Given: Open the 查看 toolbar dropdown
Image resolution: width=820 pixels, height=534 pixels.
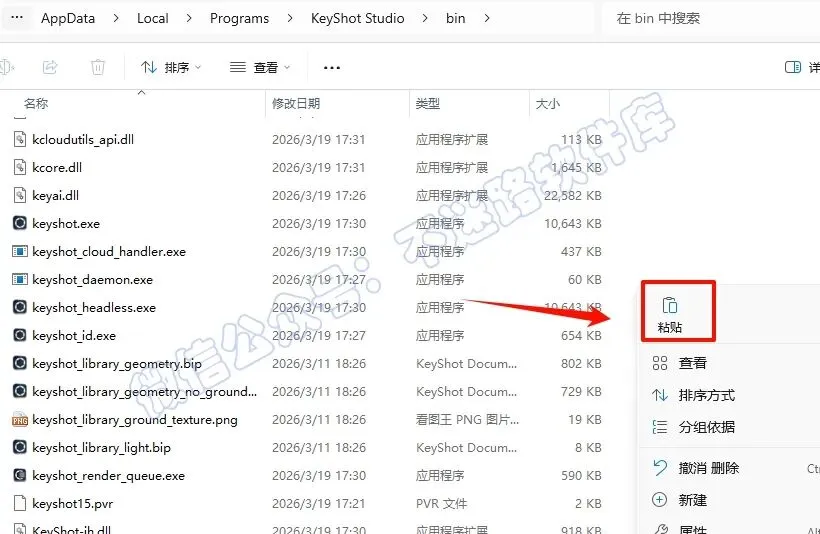Looking at the screenshot, I should coord(260,67).
